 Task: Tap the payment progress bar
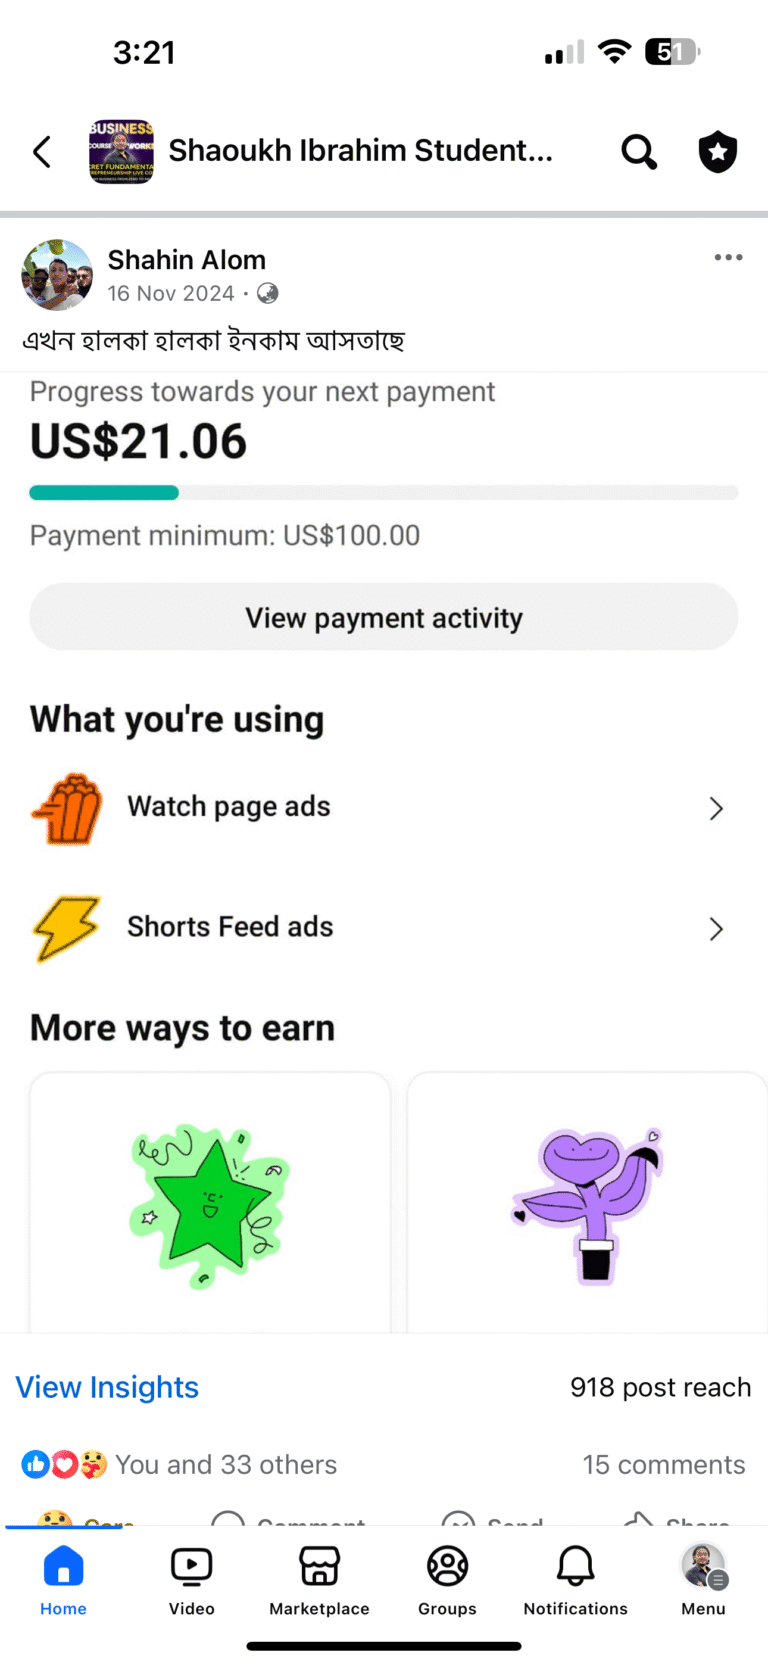[384, 493]
